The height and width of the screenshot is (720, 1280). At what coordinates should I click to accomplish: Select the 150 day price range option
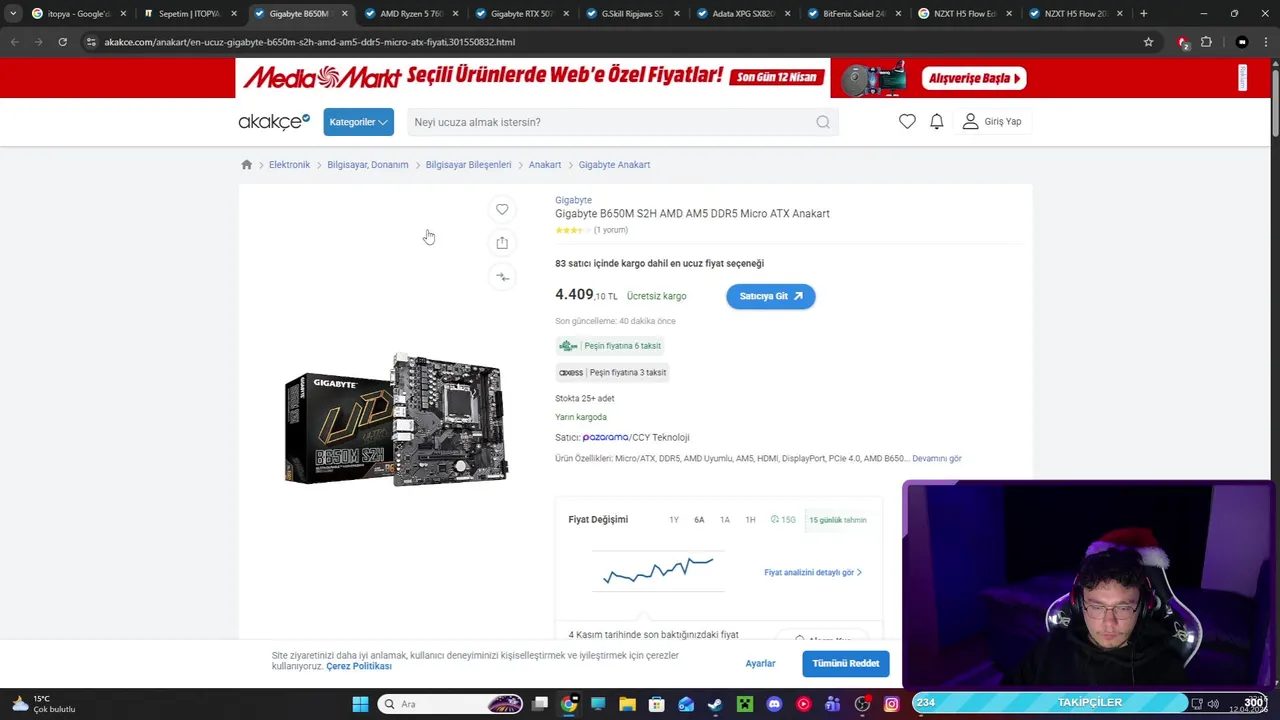[783, 520]
